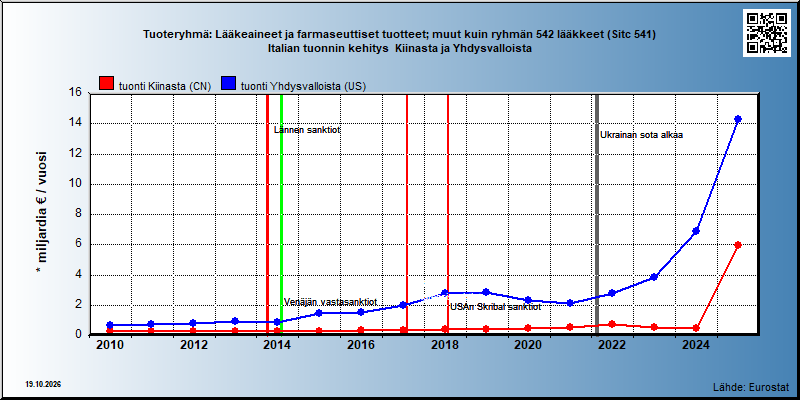
Task: Click the date stamp 19.10.2026
Action: [43, 384]
